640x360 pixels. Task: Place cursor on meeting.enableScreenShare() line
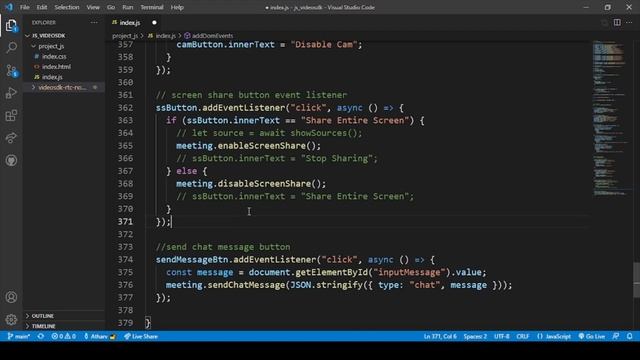point(249,146)
